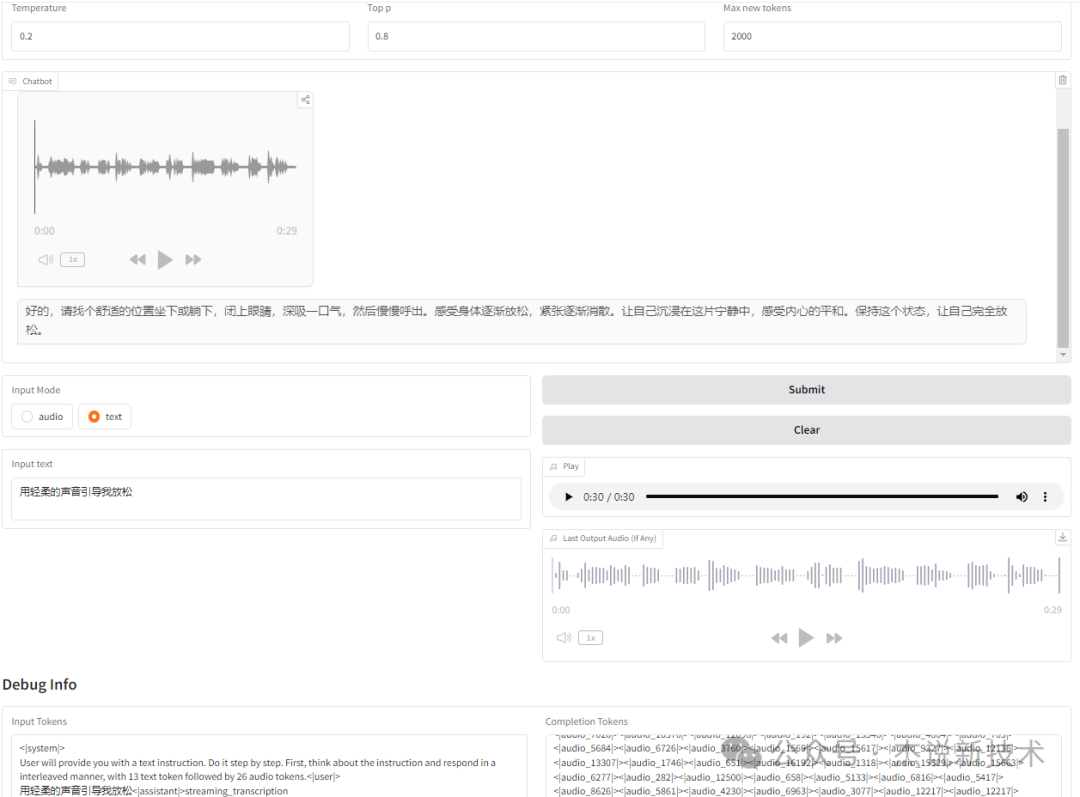Click the Chatbot label tab

30,81
